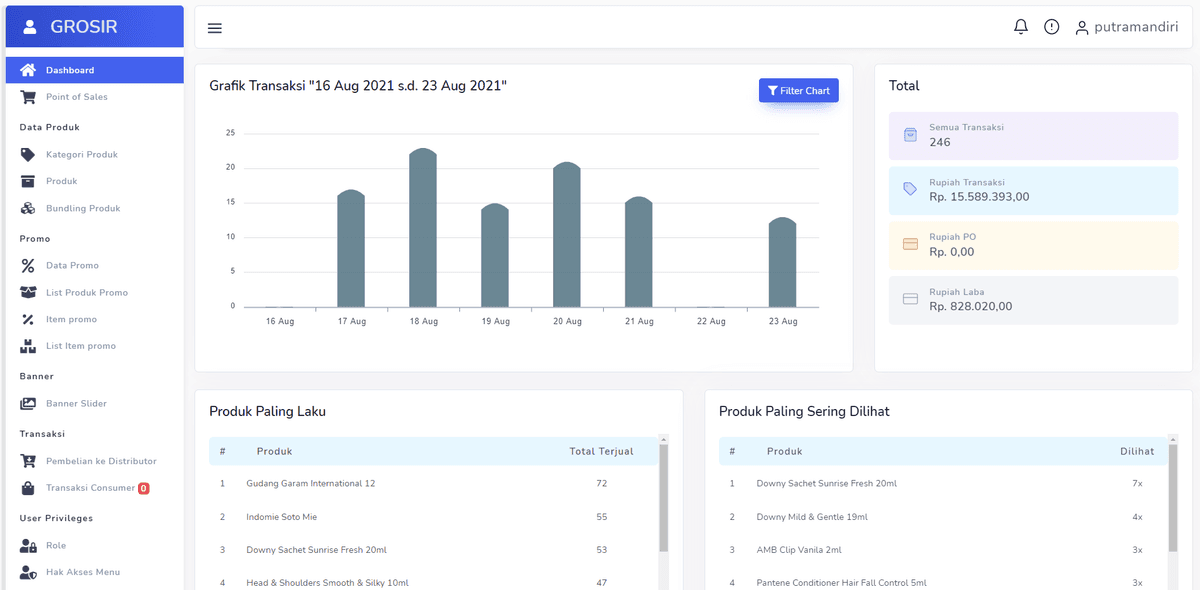Open Pembelian ke Distributor page
1200x590 pixels.
pos(100,461)
